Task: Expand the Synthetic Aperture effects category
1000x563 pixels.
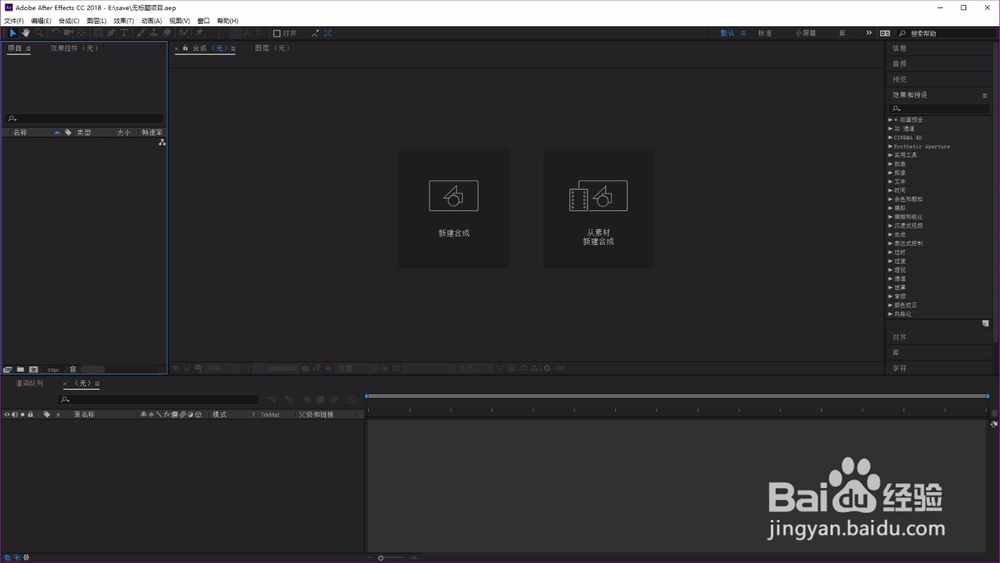Action: [890, 147]
